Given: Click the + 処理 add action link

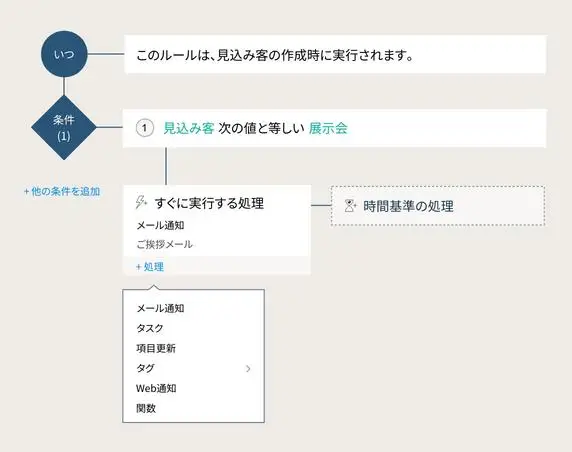Looking at the screenshot, I should (x=150, y=267).
